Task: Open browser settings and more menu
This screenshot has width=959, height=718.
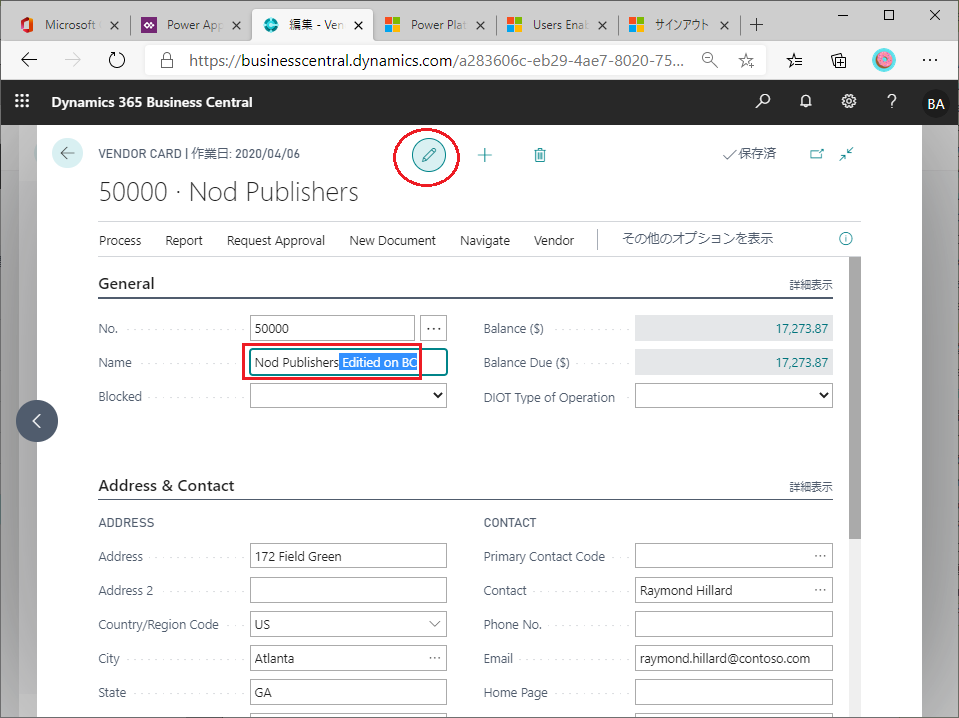Action: 930,60
